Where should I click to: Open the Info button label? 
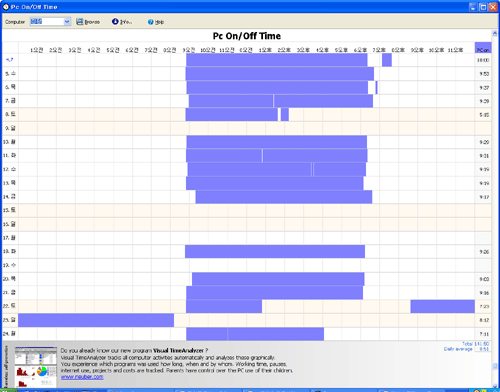(x=126, y=22)
